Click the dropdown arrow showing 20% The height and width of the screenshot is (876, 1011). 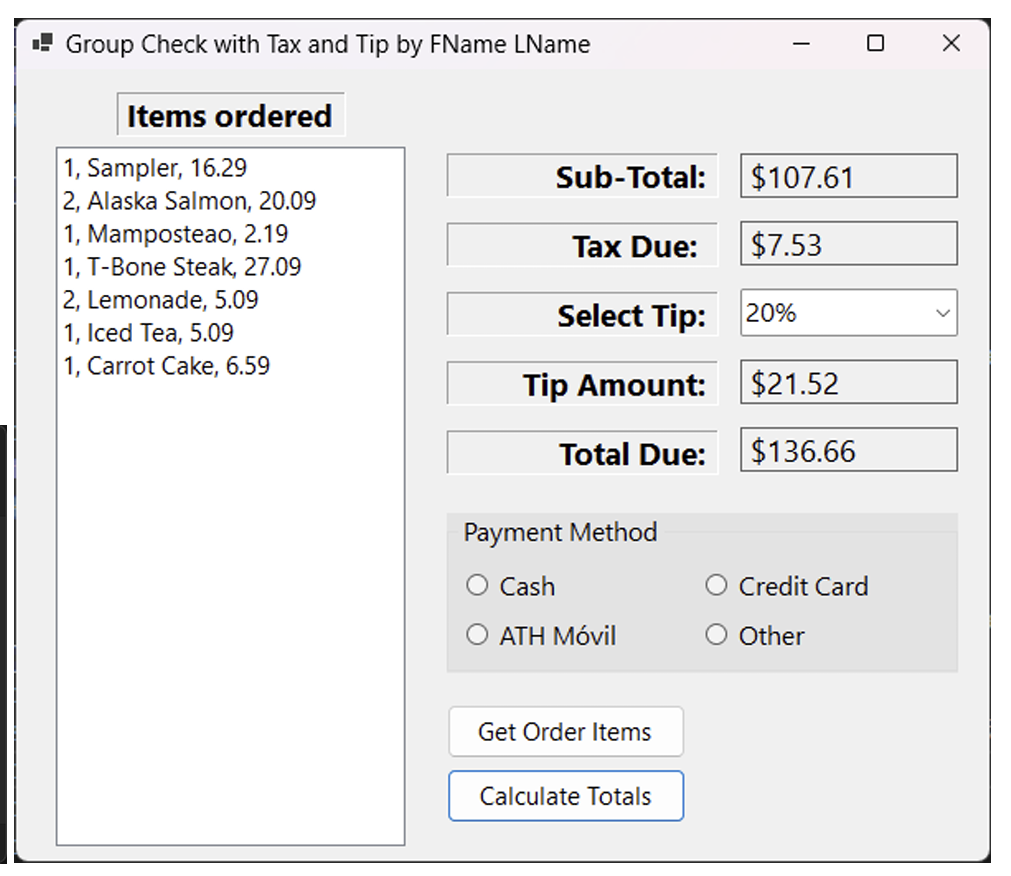coord(942,312)
